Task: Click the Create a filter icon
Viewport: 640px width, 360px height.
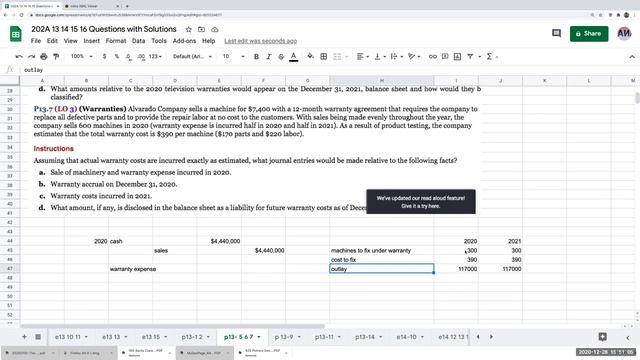Action: click(470, 56)
